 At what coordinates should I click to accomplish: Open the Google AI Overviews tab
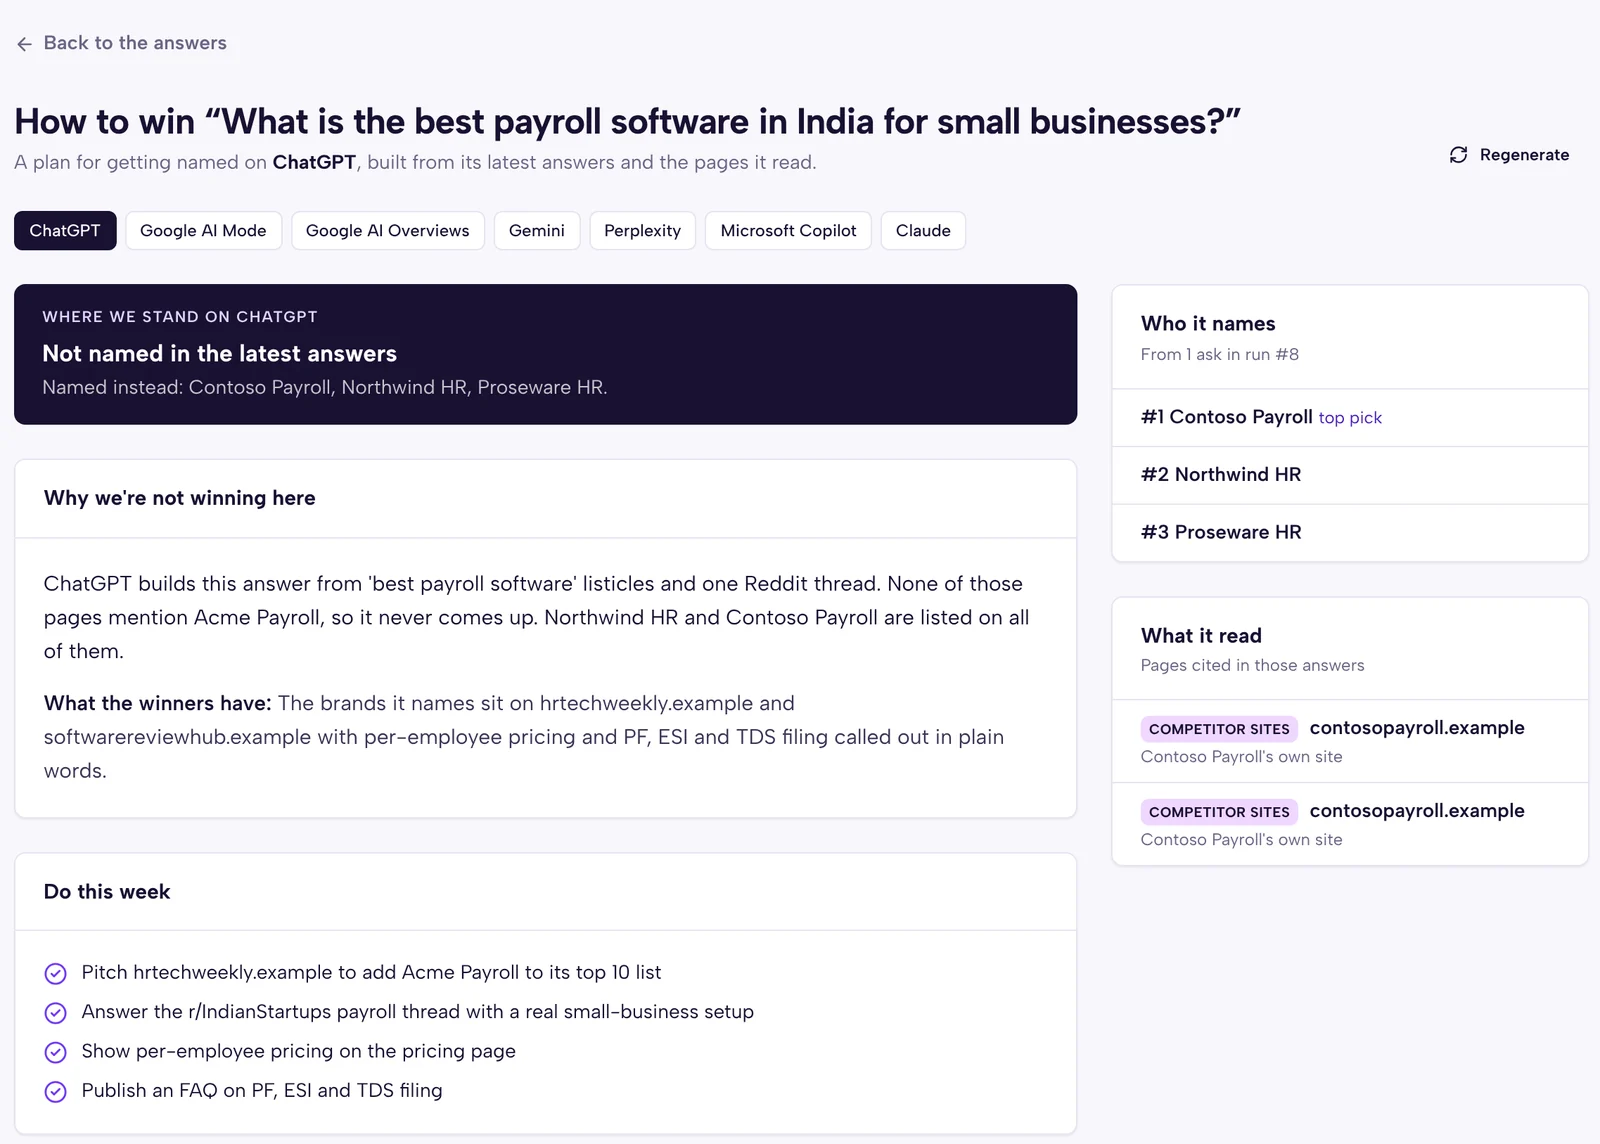coord(387,231)
